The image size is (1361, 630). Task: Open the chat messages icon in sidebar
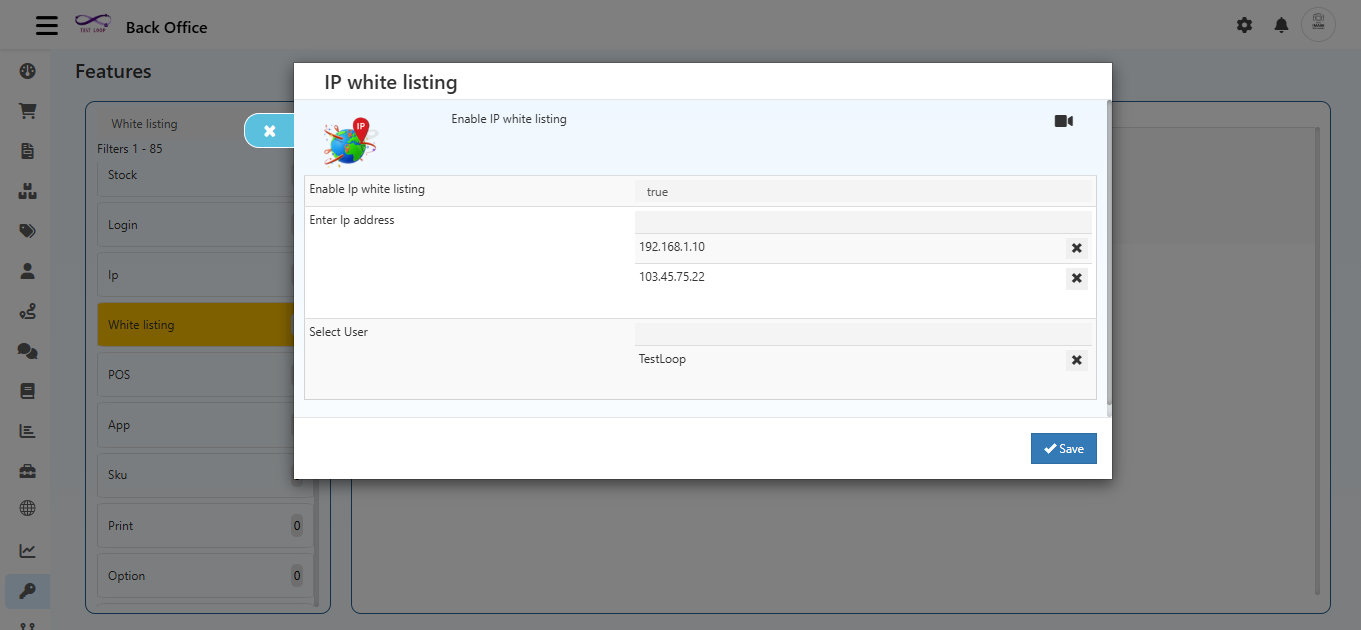(x=27, y=351)
